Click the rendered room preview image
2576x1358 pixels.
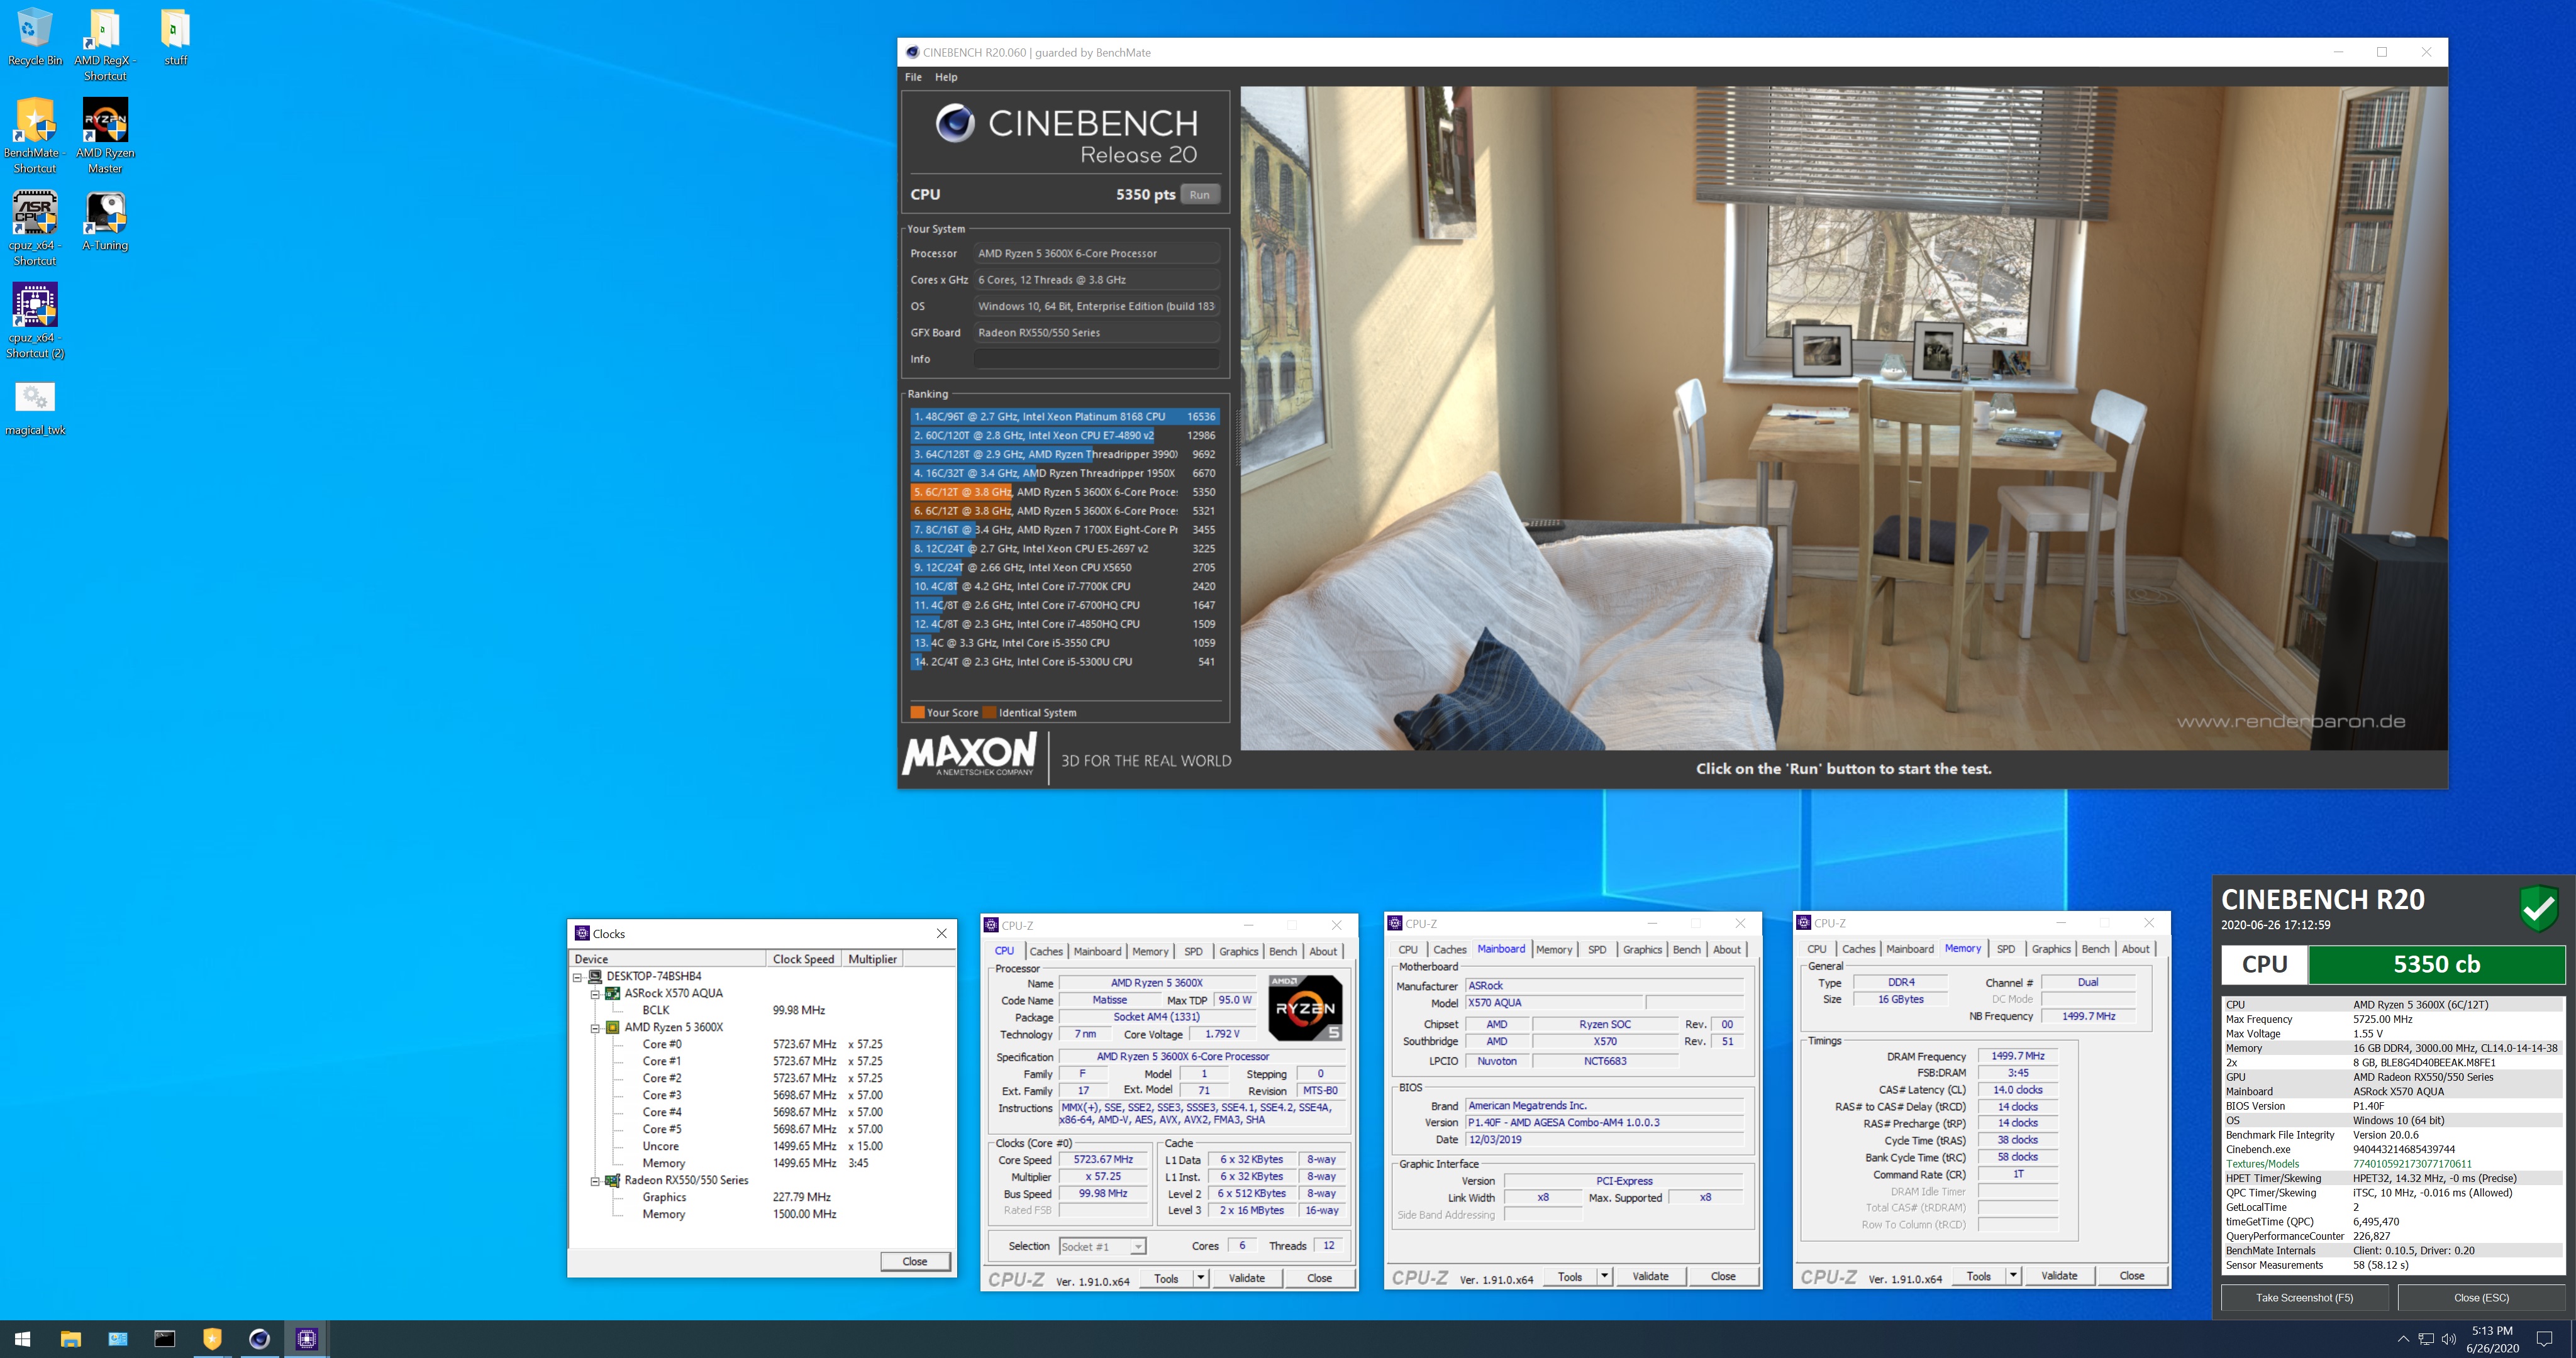pyautogui.click(x=1844, y=418)
